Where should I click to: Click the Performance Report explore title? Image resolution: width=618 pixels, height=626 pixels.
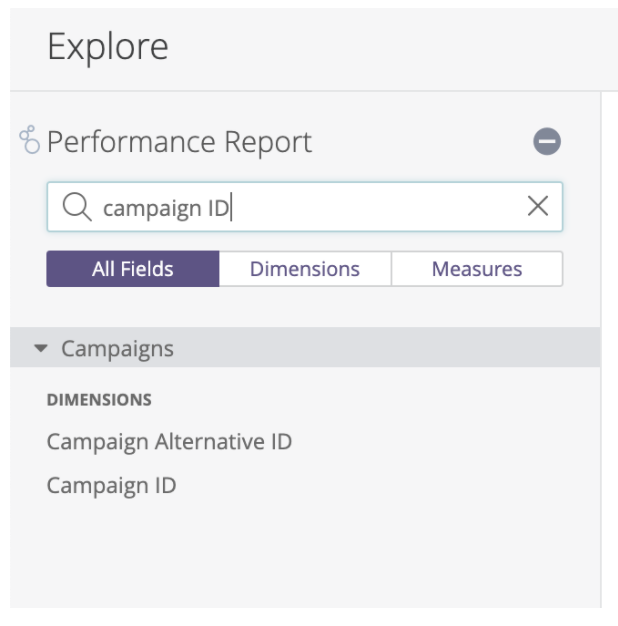[180, 142]
